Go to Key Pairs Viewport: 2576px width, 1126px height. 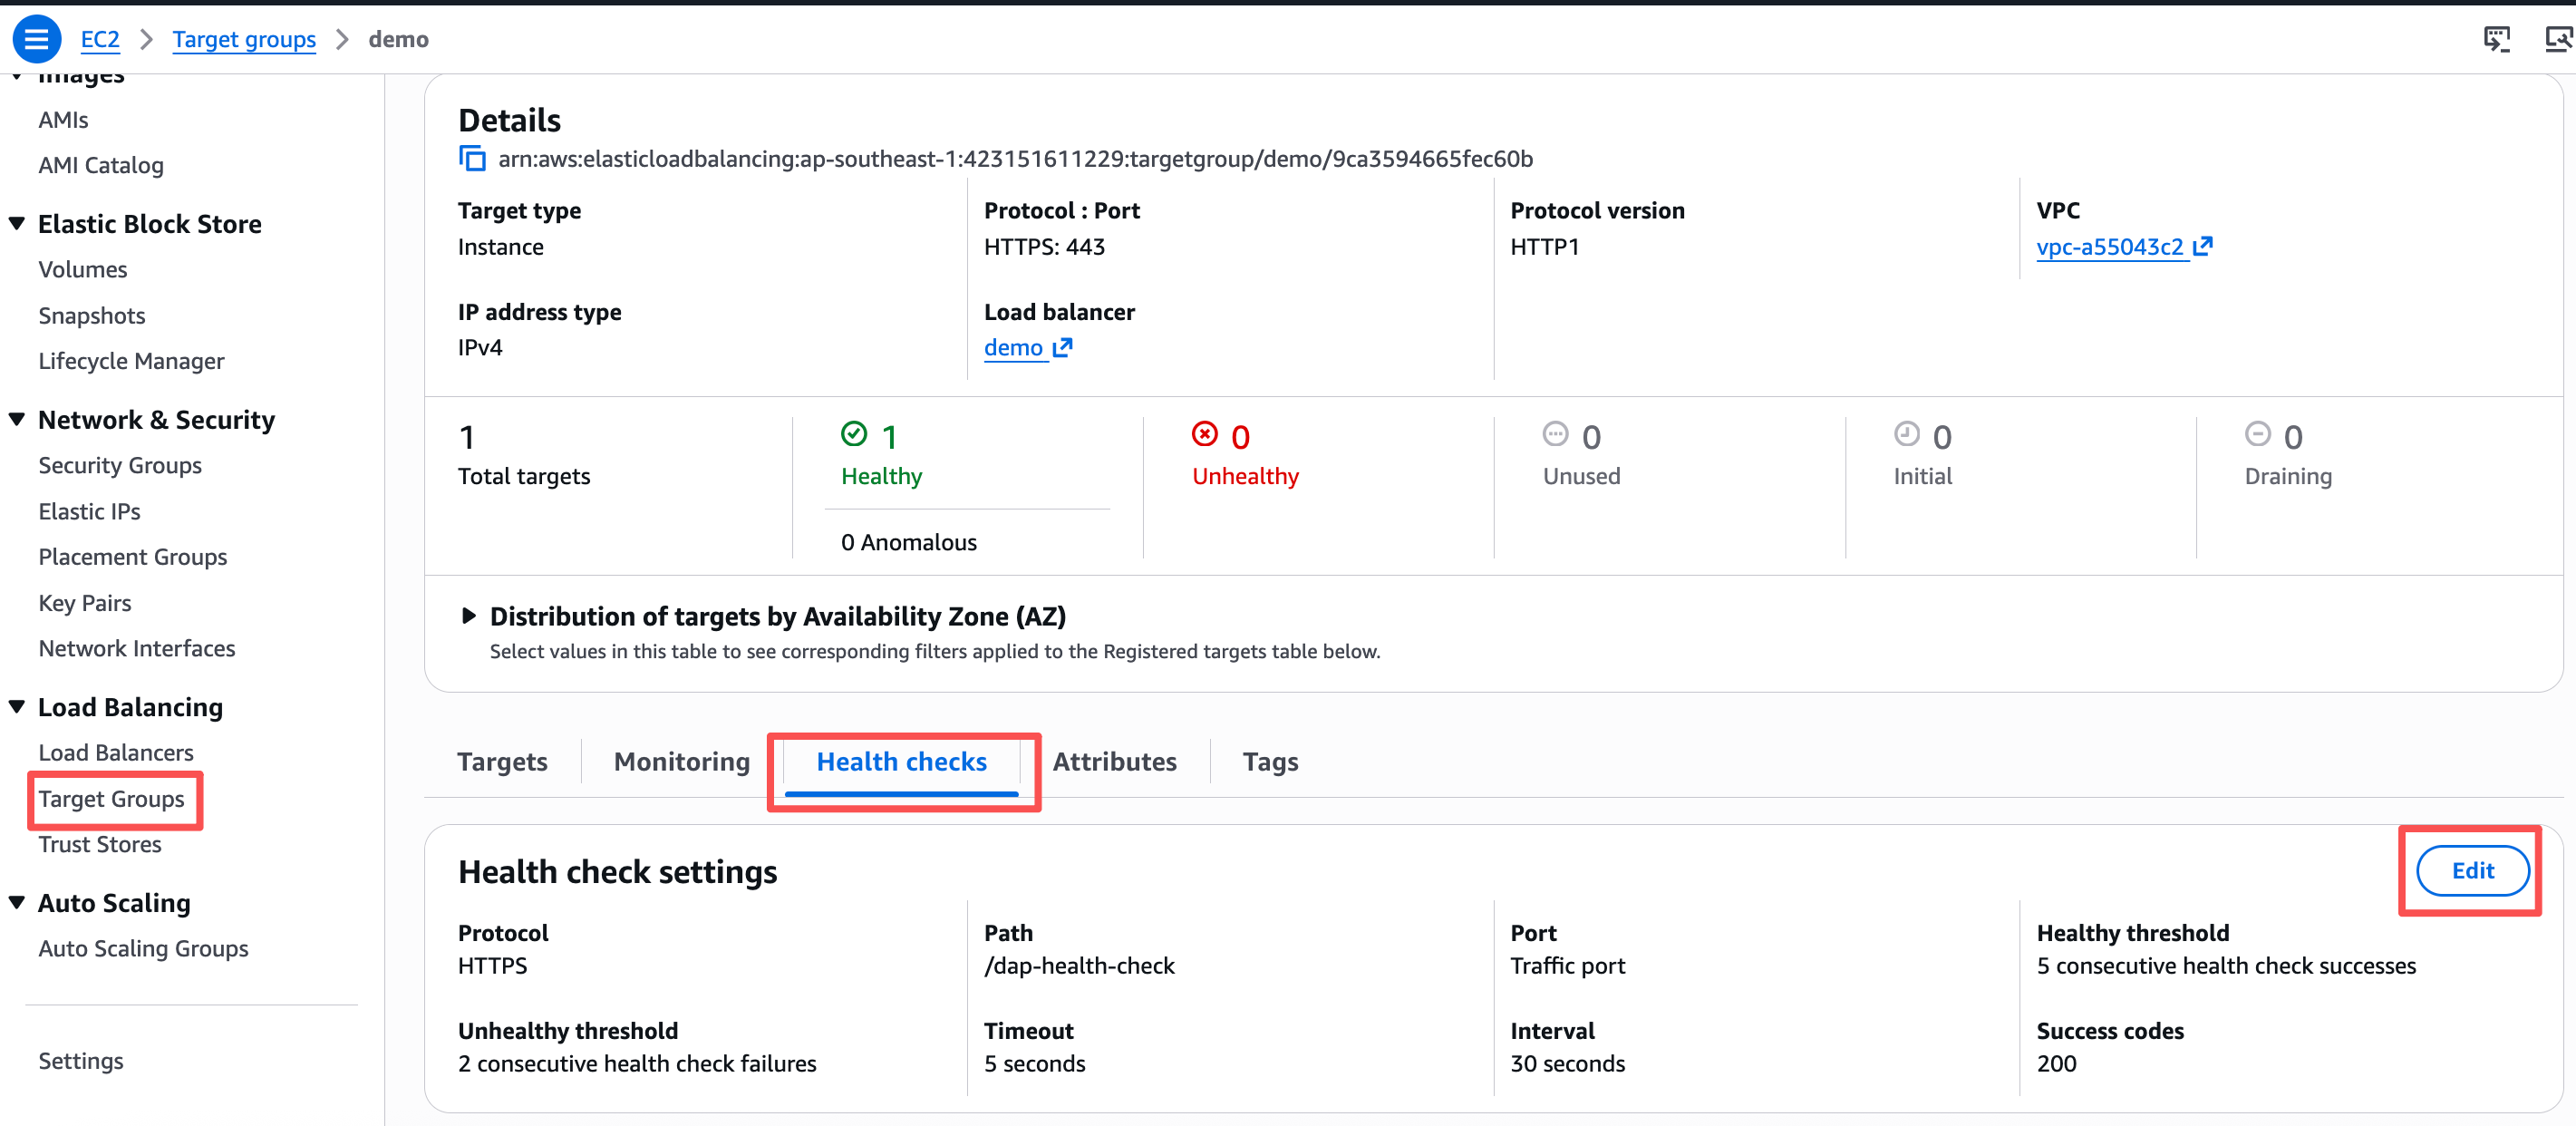click(x=85, y=602)
